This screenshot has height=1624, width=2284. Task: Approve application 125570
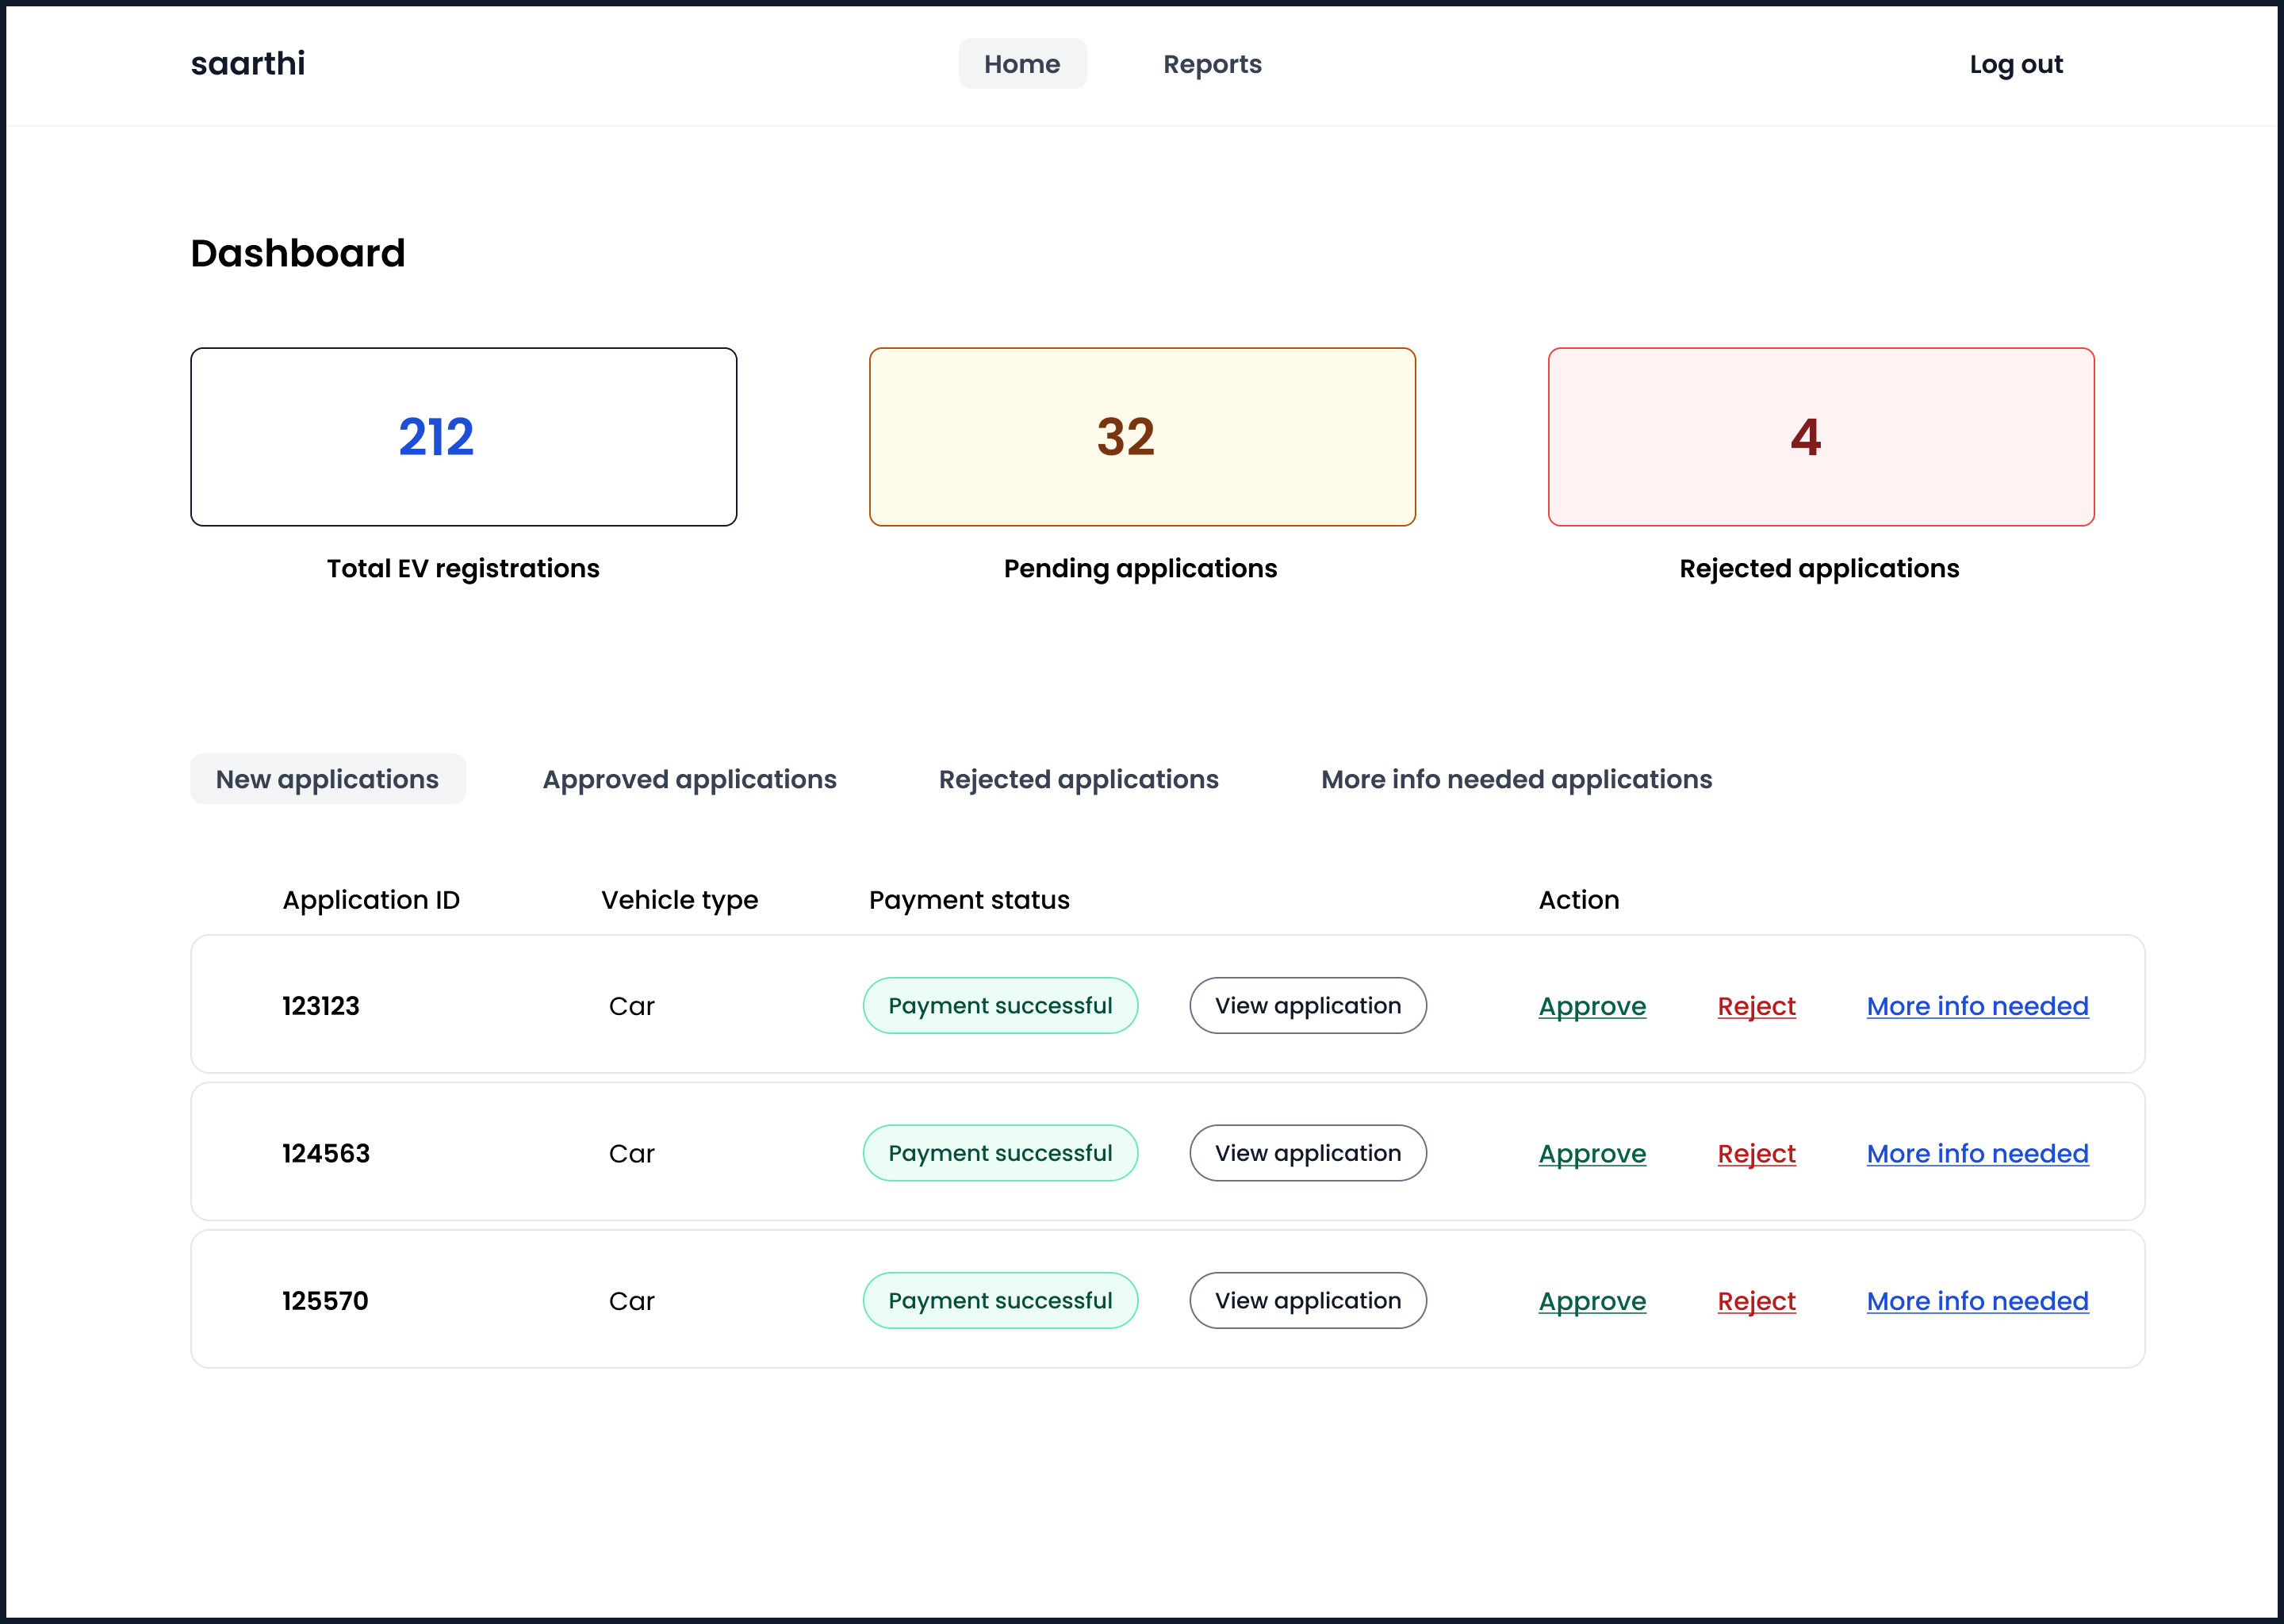[1592, 1300]
